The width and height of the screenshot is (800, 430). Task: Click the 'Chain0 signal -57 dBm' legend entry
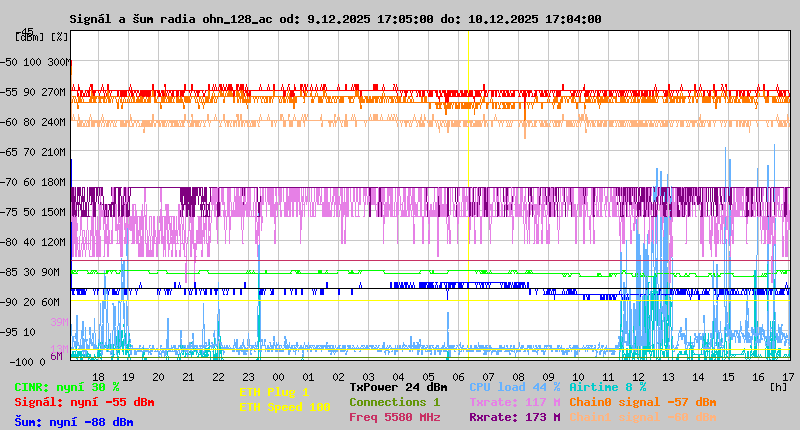pyautogui.click(x=643, y=402)
